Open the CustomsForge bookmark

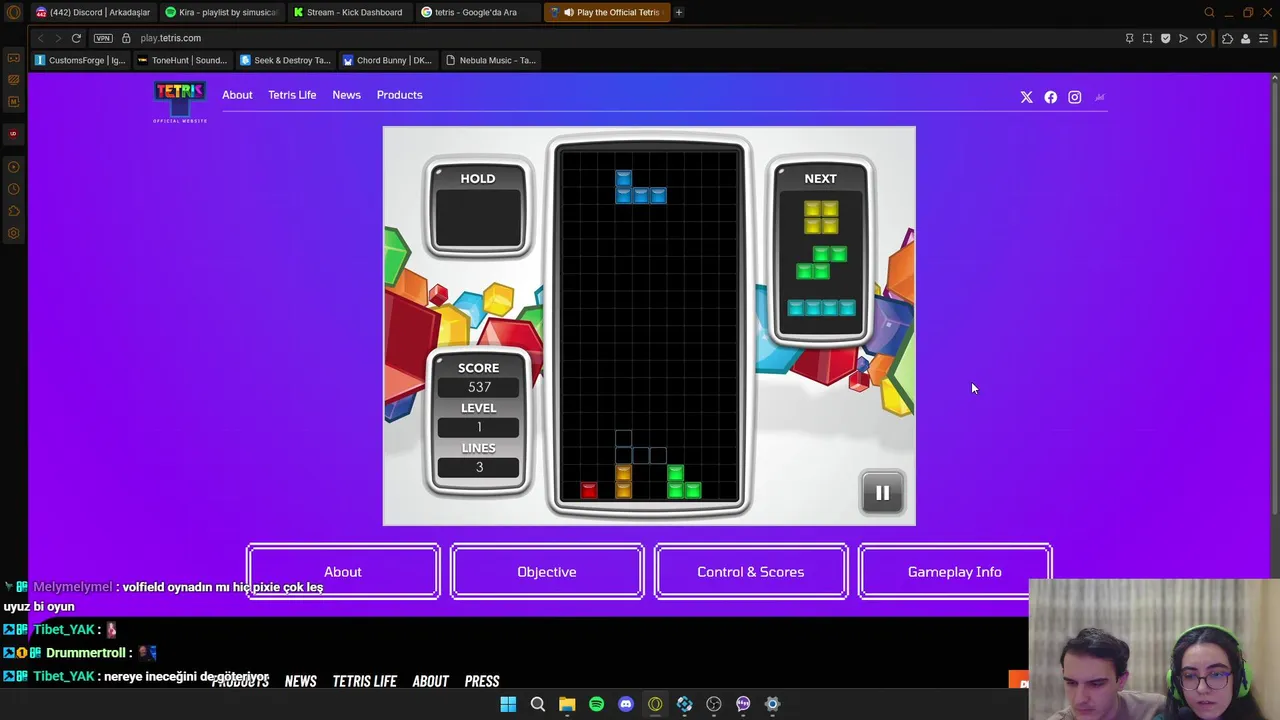pos(80,60)
